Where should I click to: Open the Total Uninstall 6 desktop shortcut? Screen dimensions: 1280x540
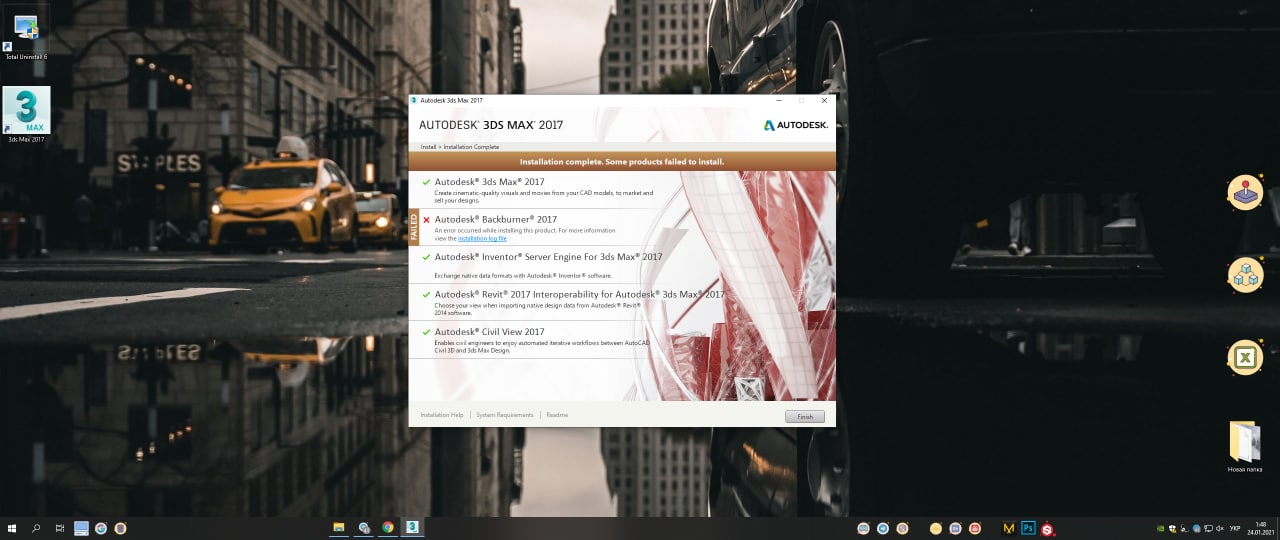tap(26, 34)
